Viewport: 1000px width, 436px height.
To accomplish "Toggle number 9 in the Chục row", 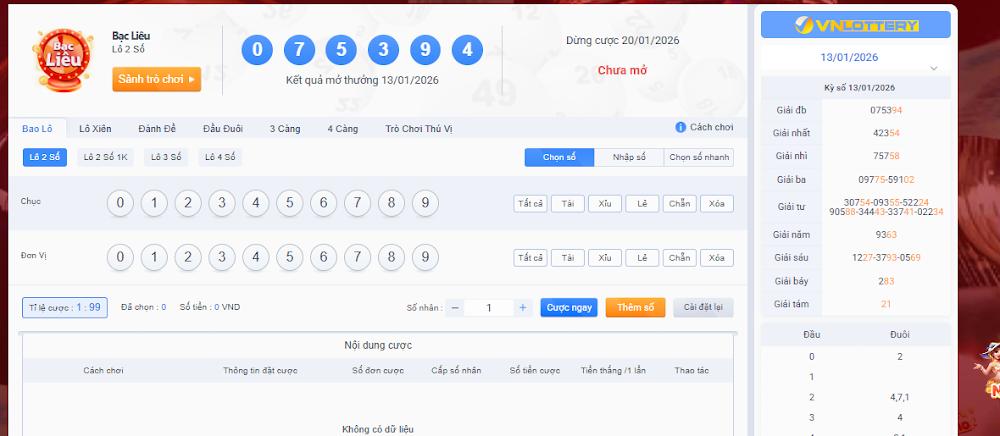I will tap(425, 203).
